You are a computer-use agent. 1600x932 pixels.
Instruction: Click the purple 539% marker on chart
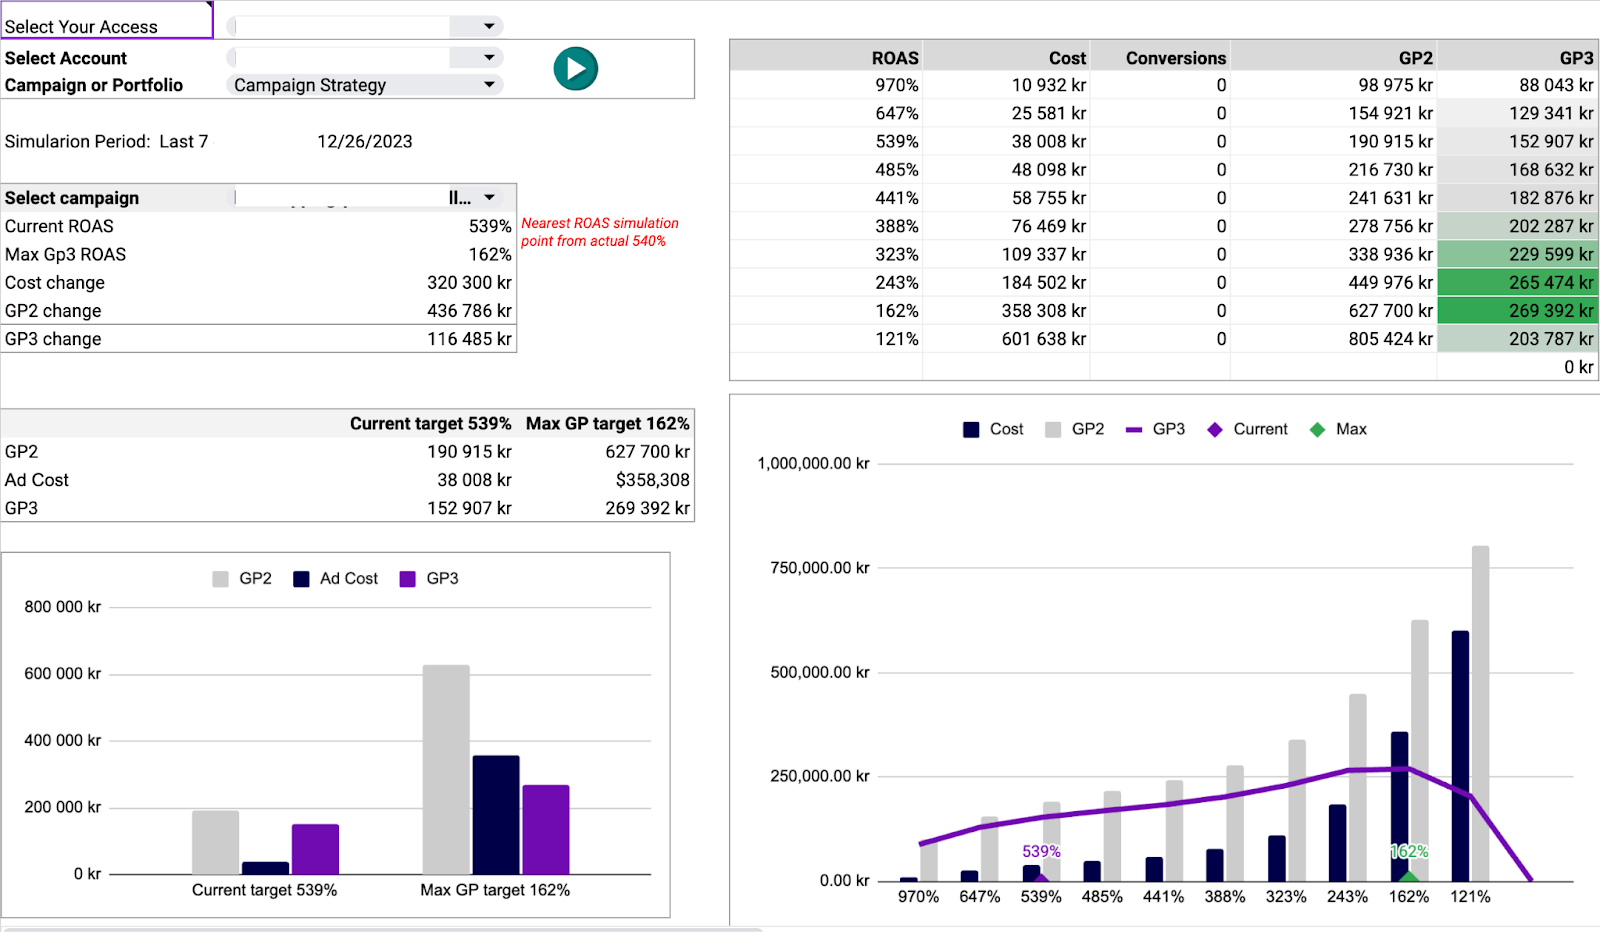pyautogui.click(x=1041, y=877)
